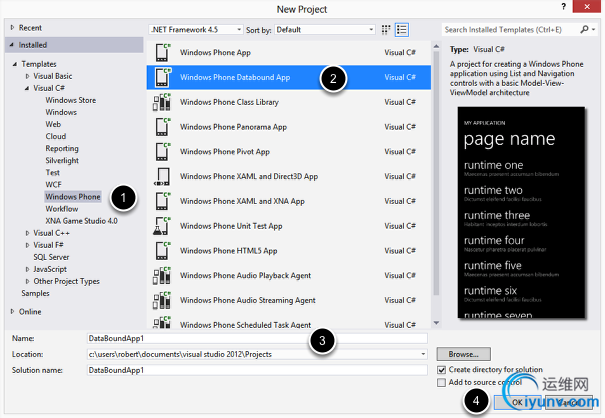
Task: Select the Reporting category
Action: [62, 149]
